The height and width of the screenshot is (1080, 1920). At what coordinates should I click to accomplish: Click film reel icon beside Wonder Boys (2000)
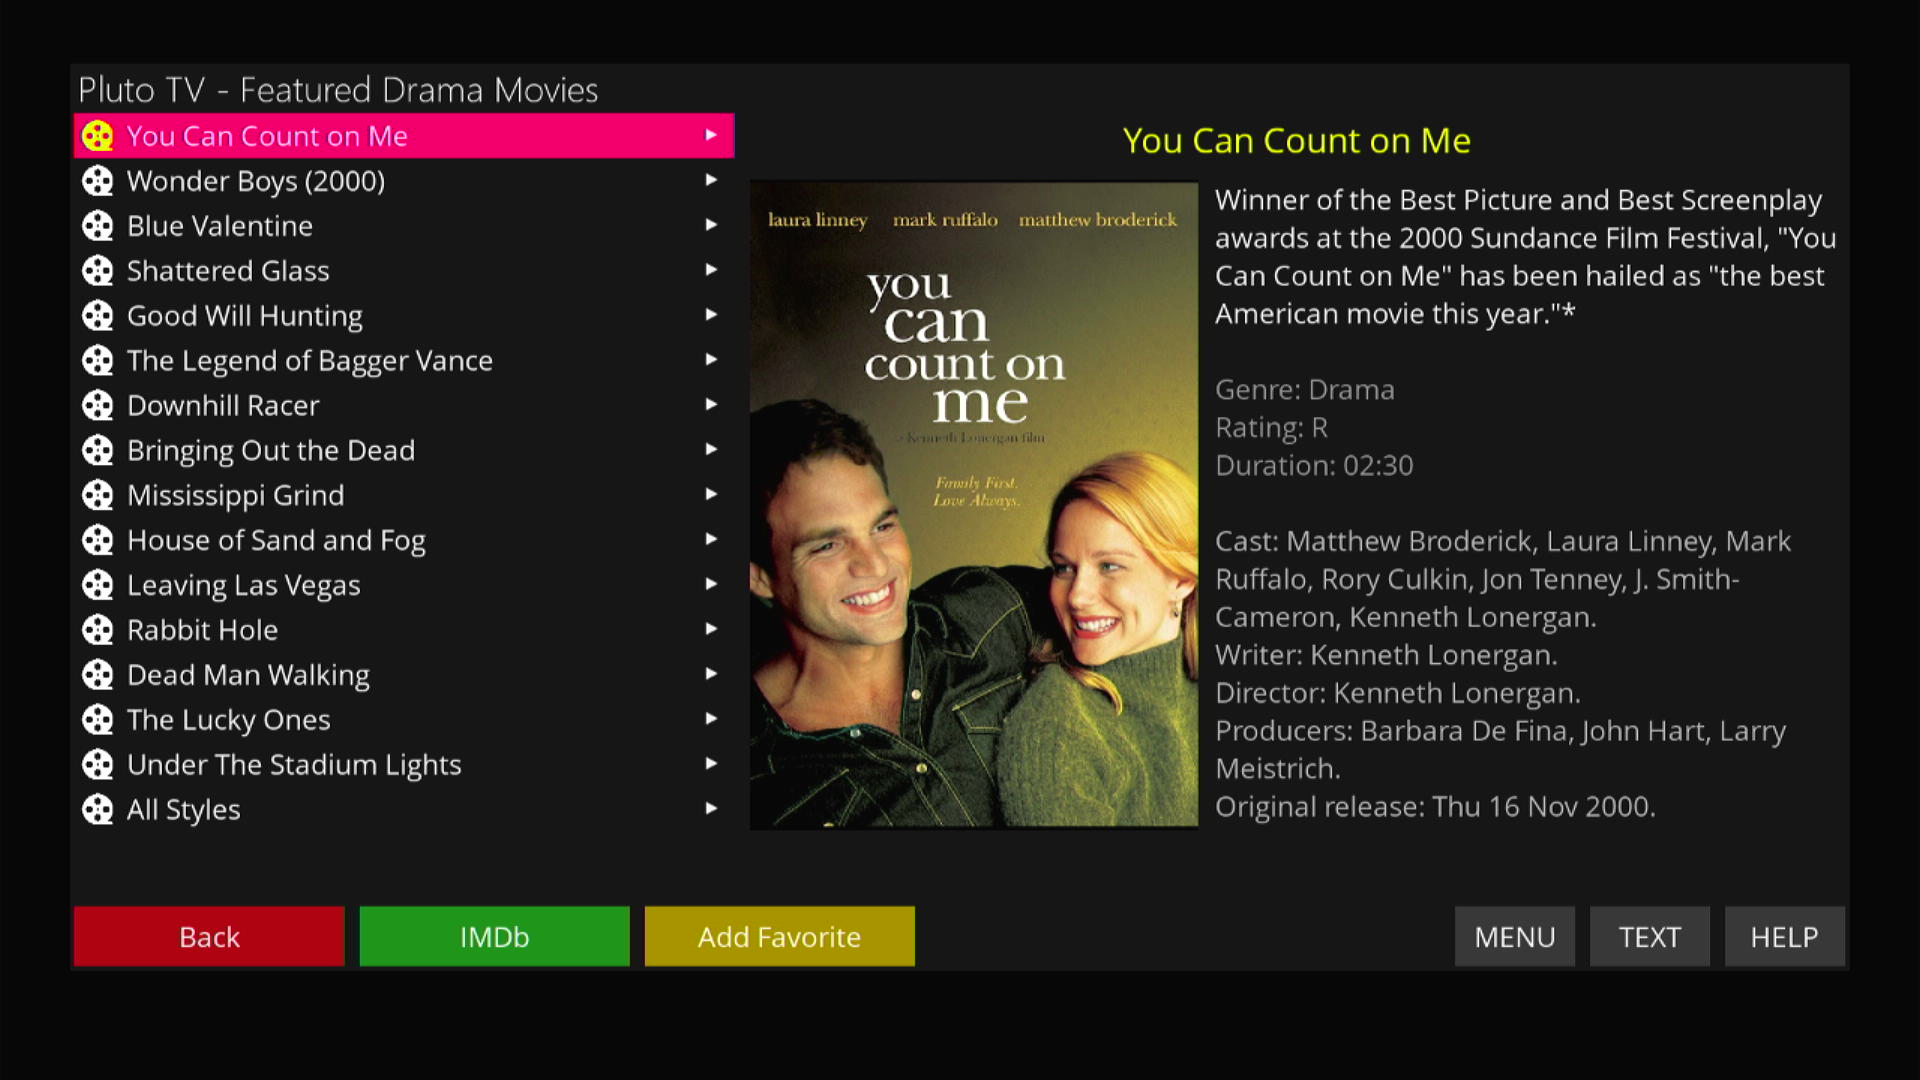[97, 181]
